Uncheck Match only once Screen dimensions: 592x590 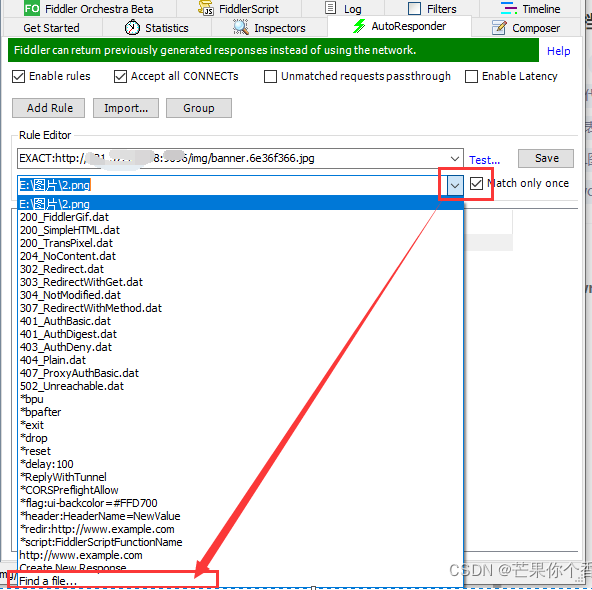click(476, 184)
